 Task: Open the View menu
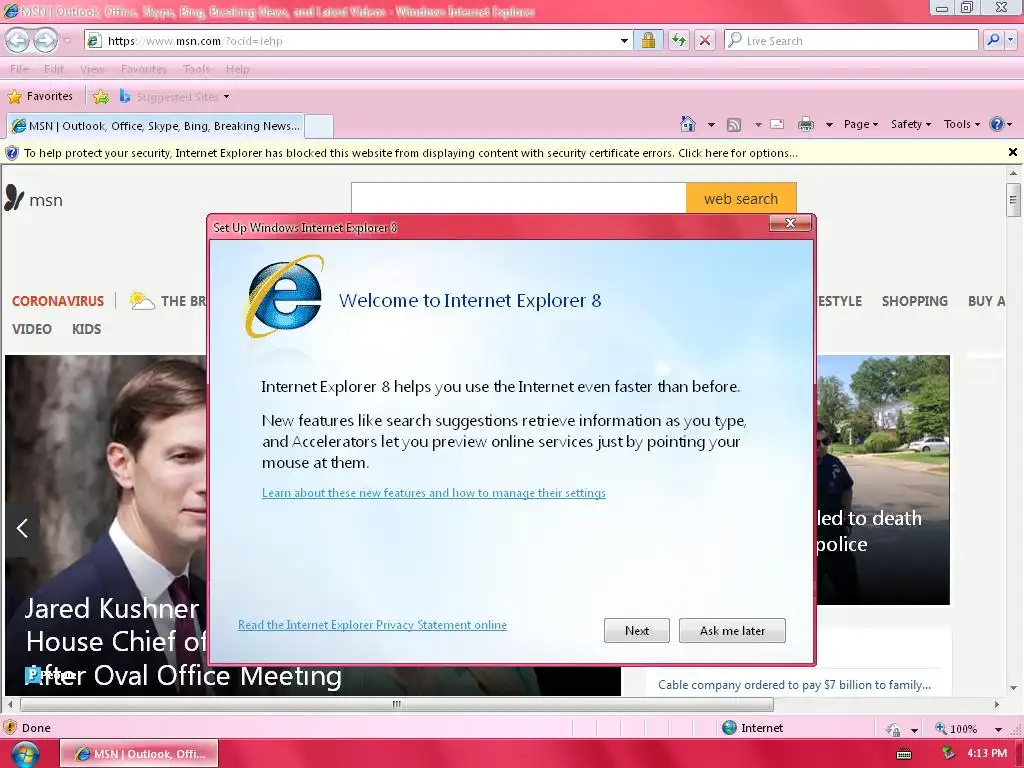tap(92, 69)
